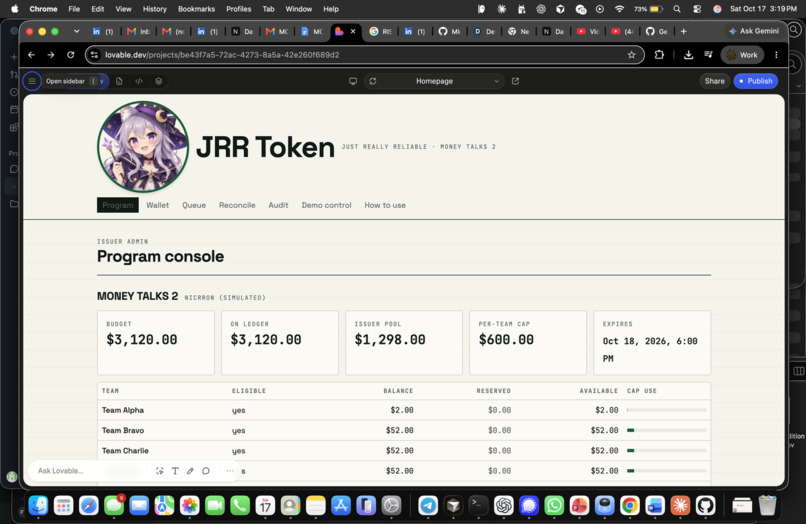Image resolution: width=806 pixels, height=524 pixels.
Task: Open preview in new tab icon
Action: [515, 81]
